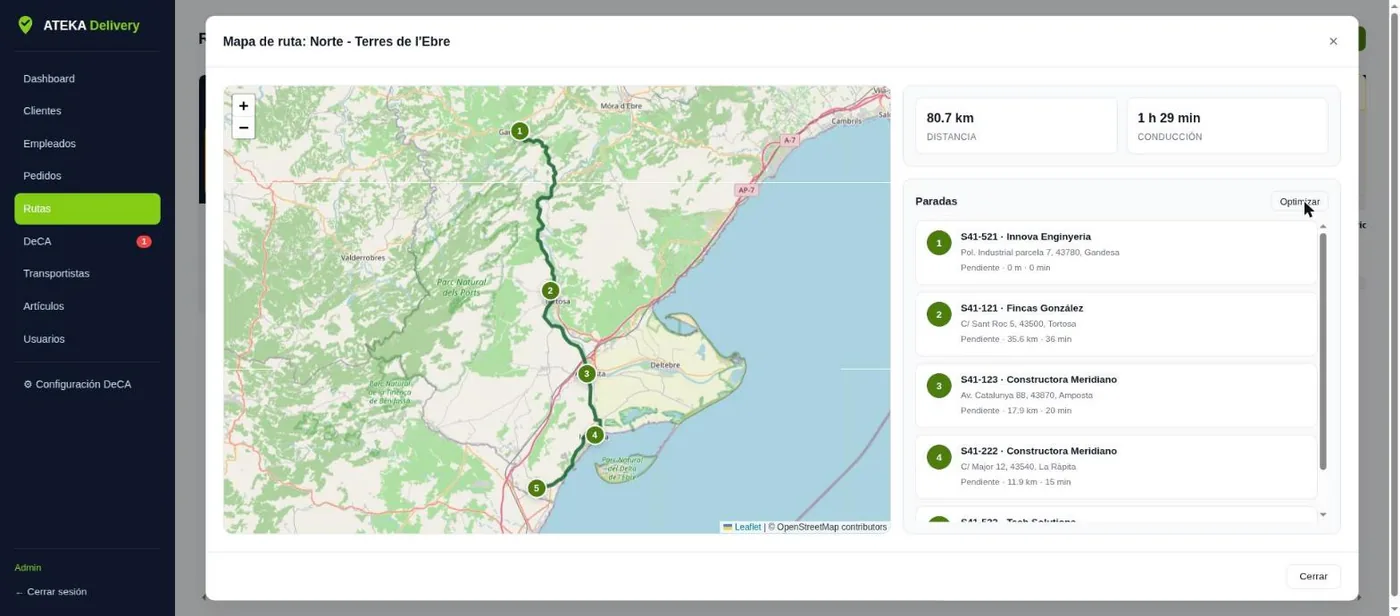The height and width of the screenshot is (616, 1400).
Task: Click the Paradas list scroll-up arrow
Action: pyautogui.click(x=1323, y=227)
